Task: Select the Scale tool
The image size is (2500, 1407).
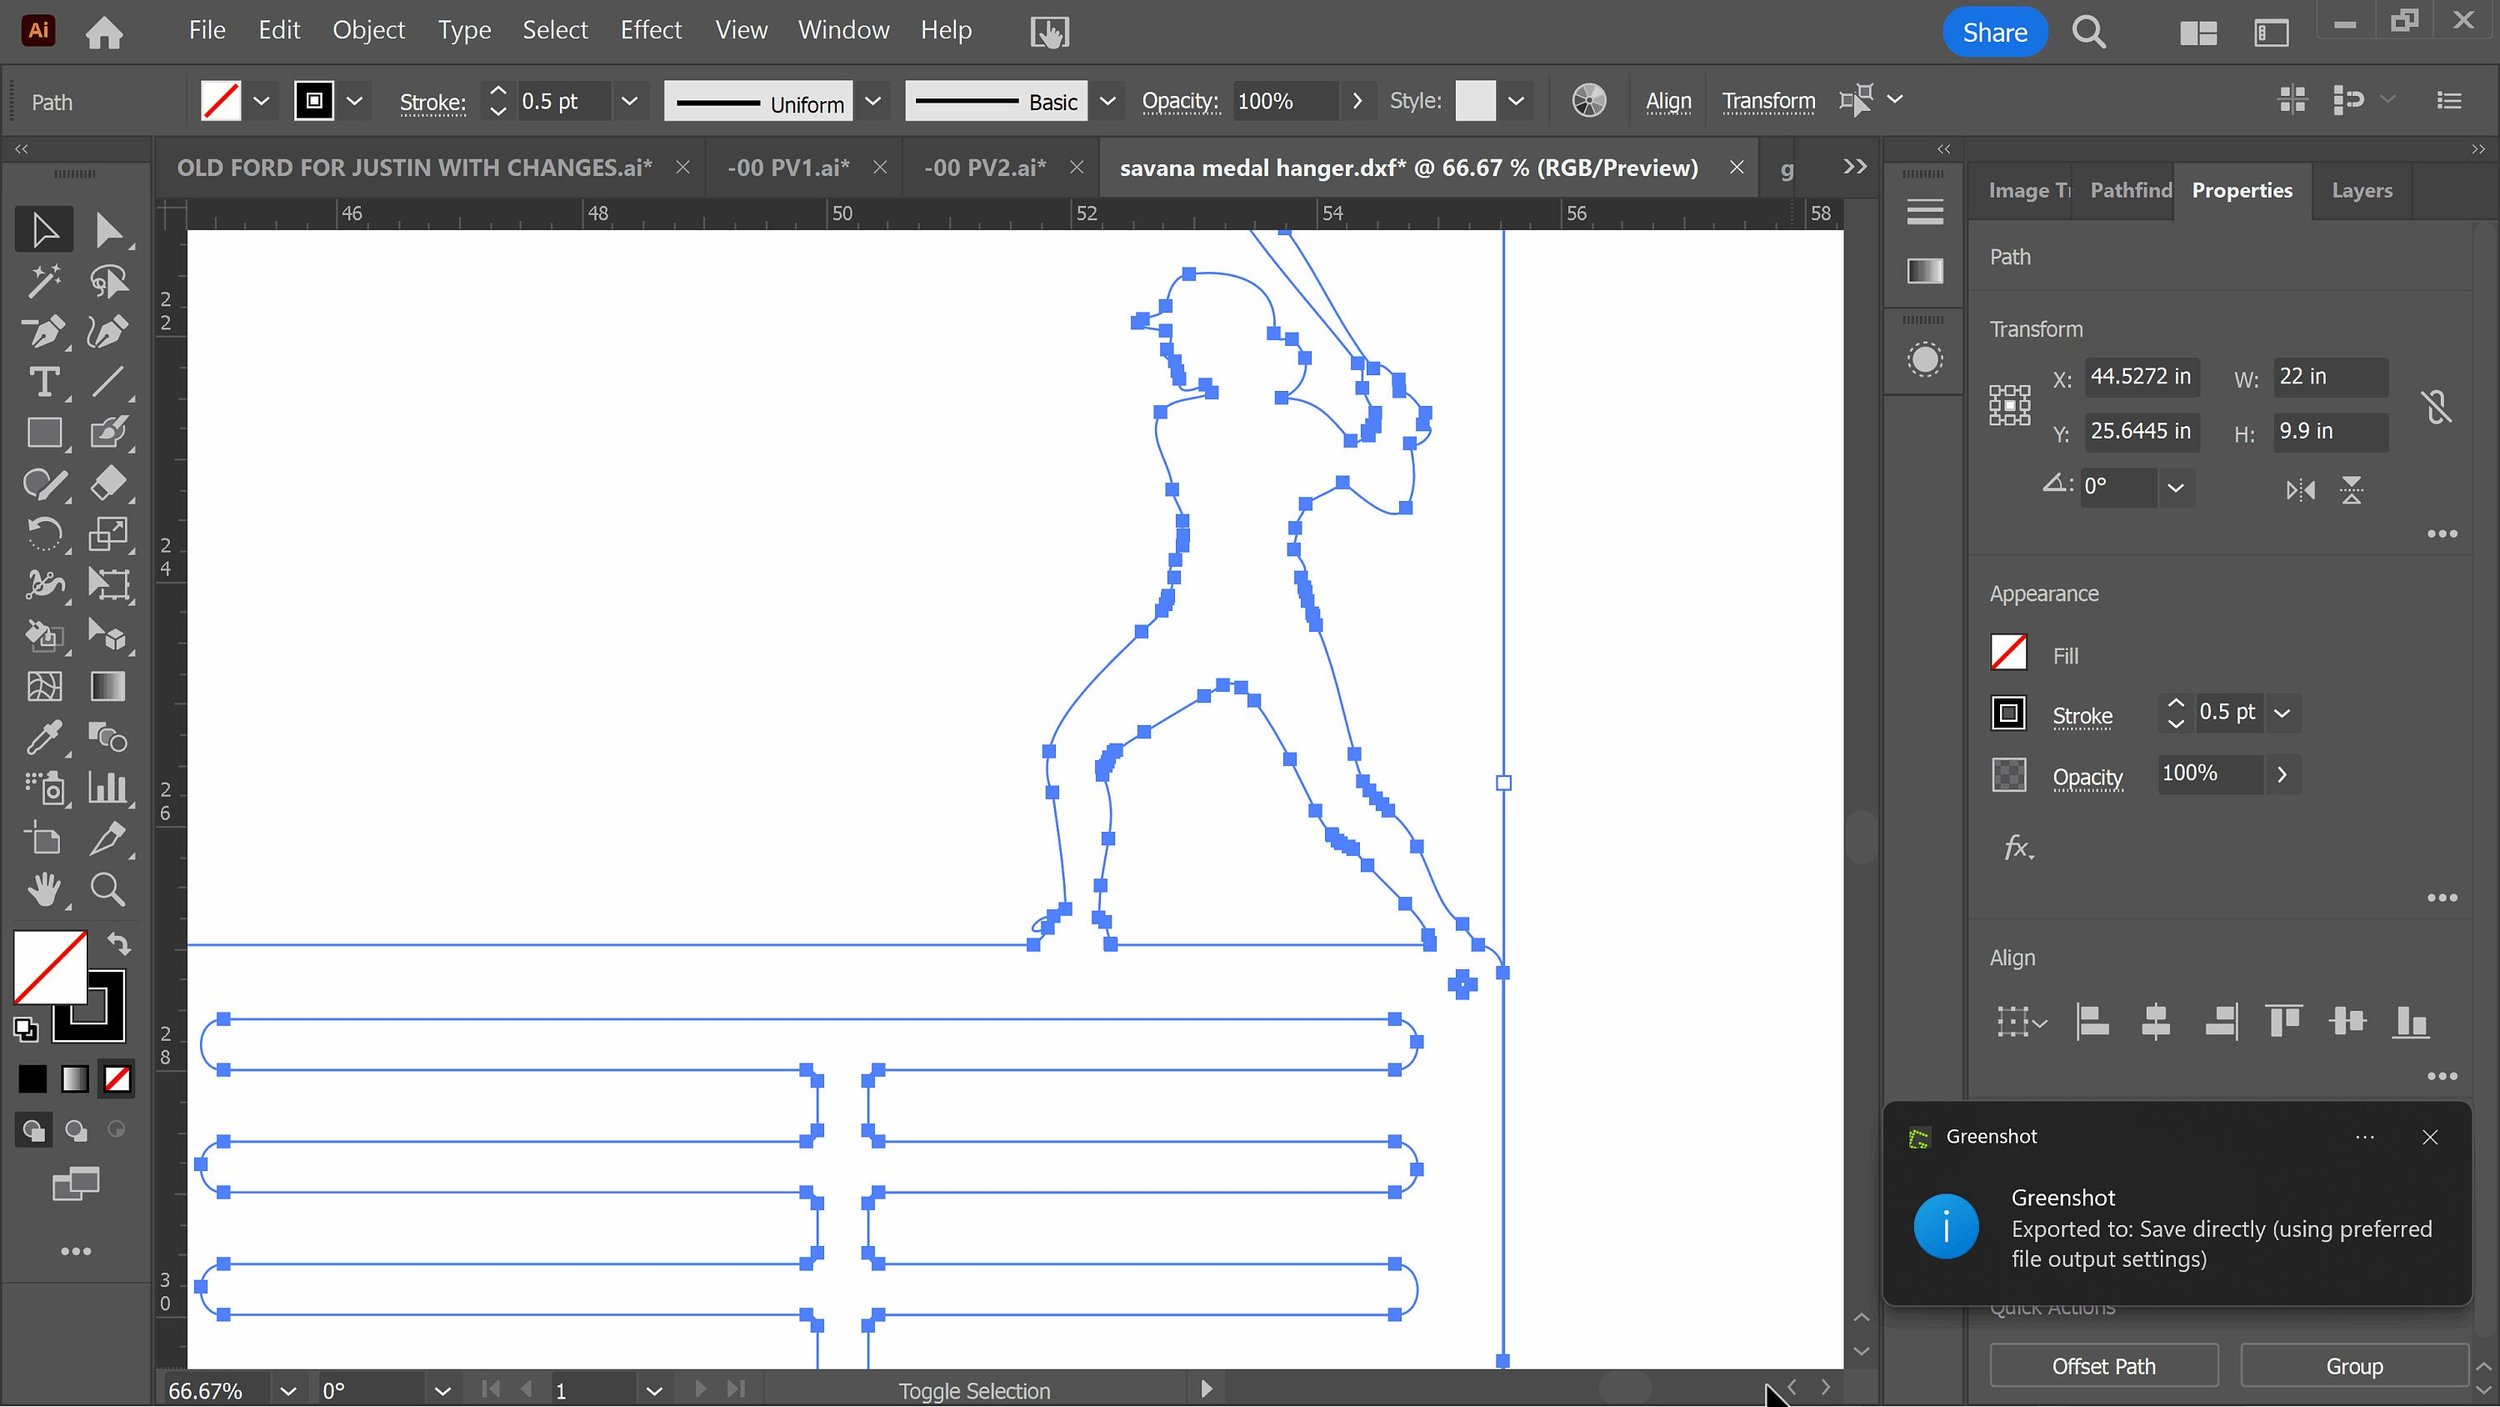Action: [107, 534]
